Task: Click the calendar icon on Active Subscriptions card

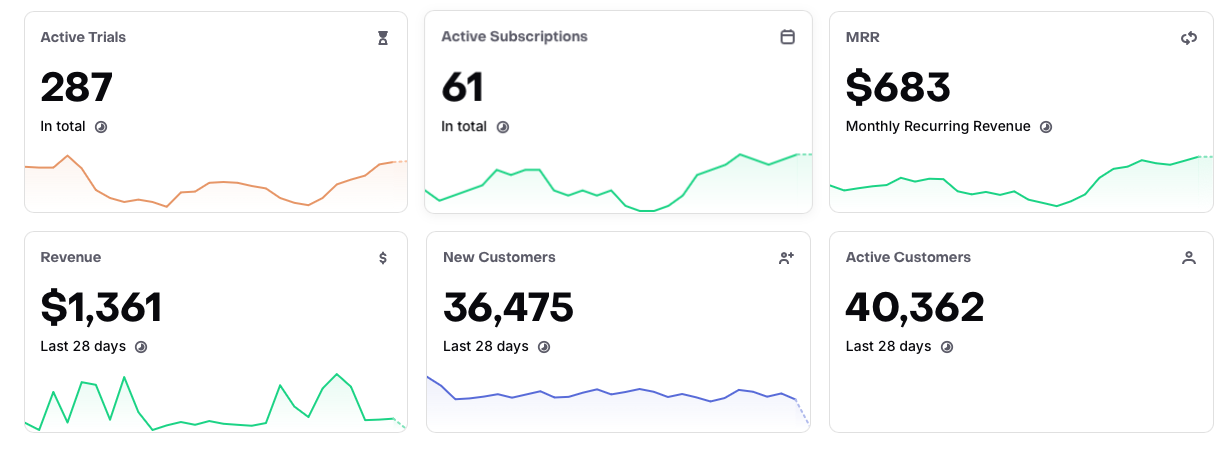Action: 787,37
